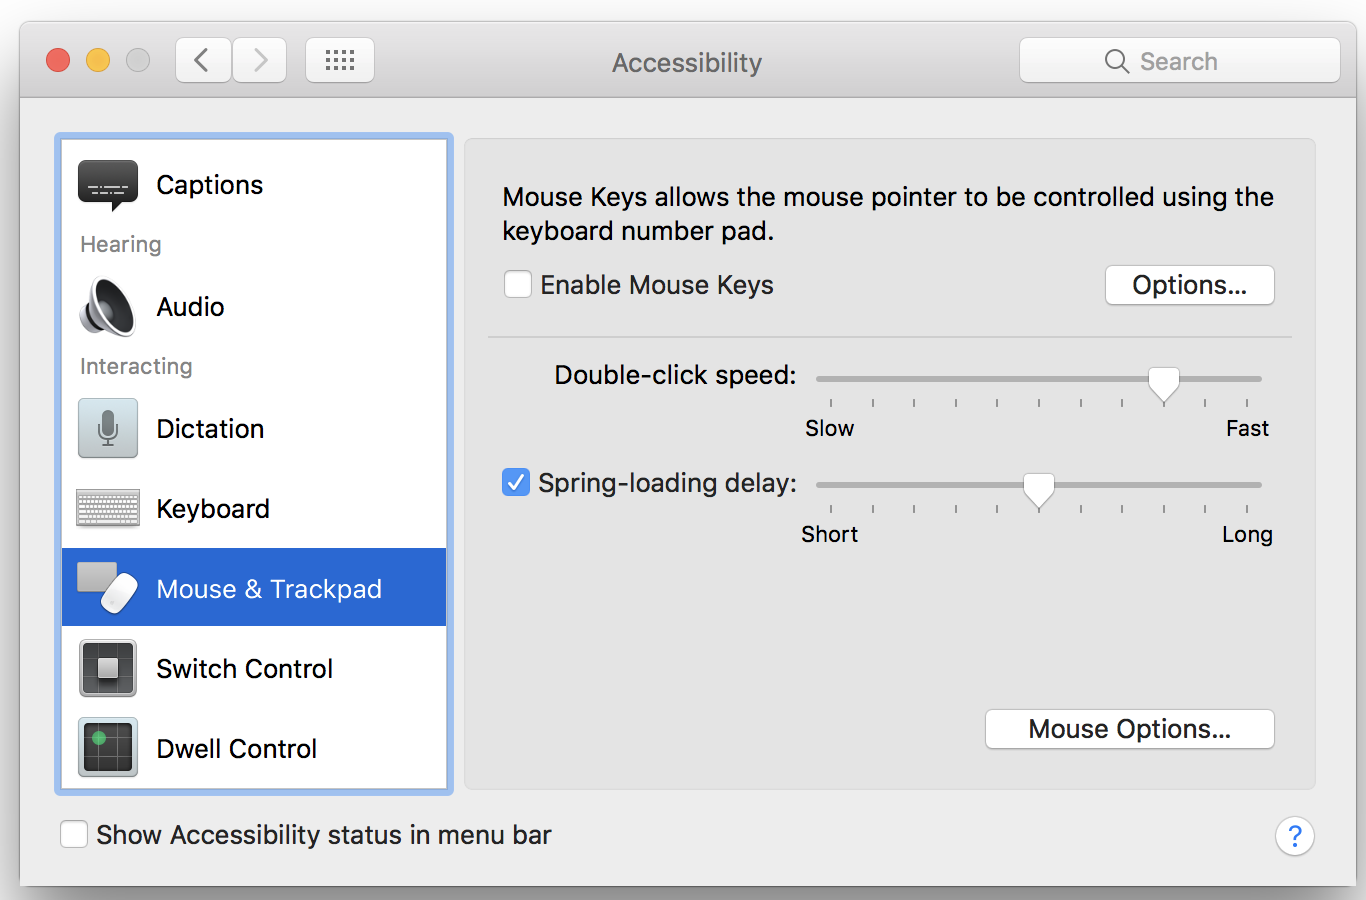
Task: Open Switch Control via its icon
Action: (x=108, y=668)
